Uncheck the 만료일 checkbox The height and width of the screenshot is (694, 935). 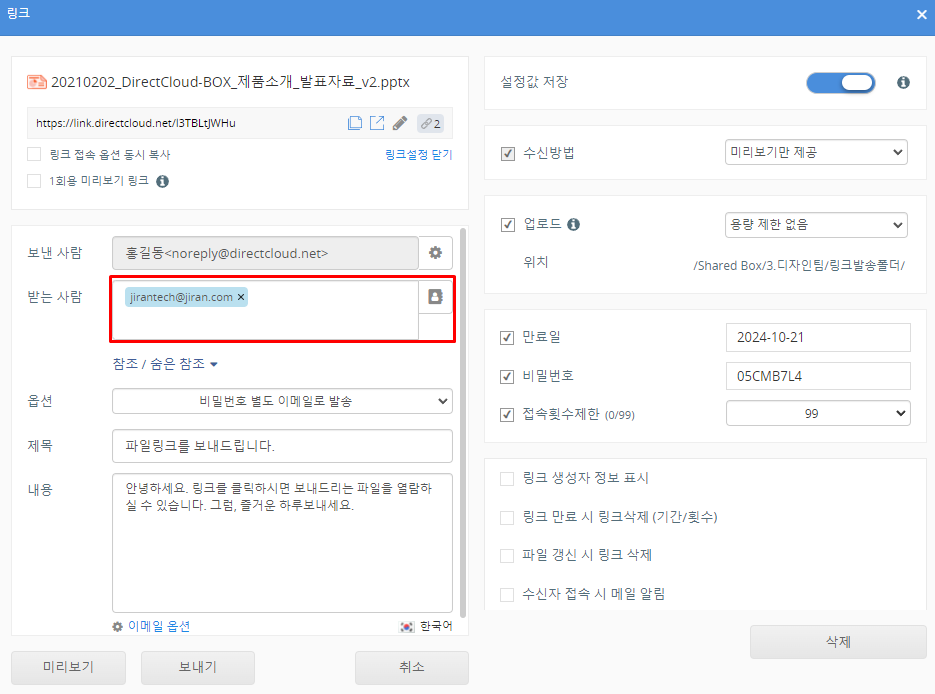pyautogui.click(x=507, y=338)
